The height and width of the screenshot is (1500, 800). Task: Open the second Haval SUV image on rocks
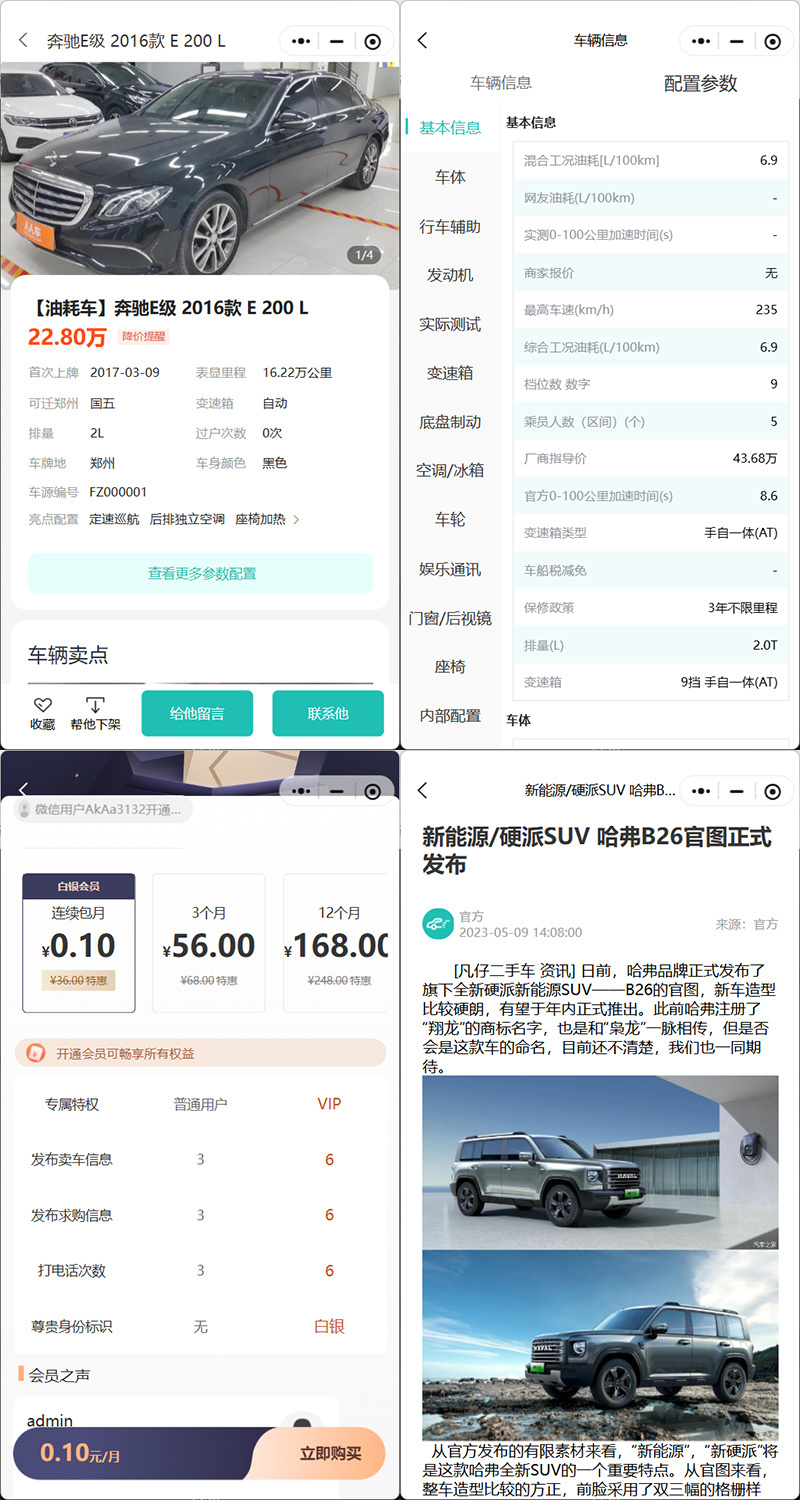tap(600, 1344)
